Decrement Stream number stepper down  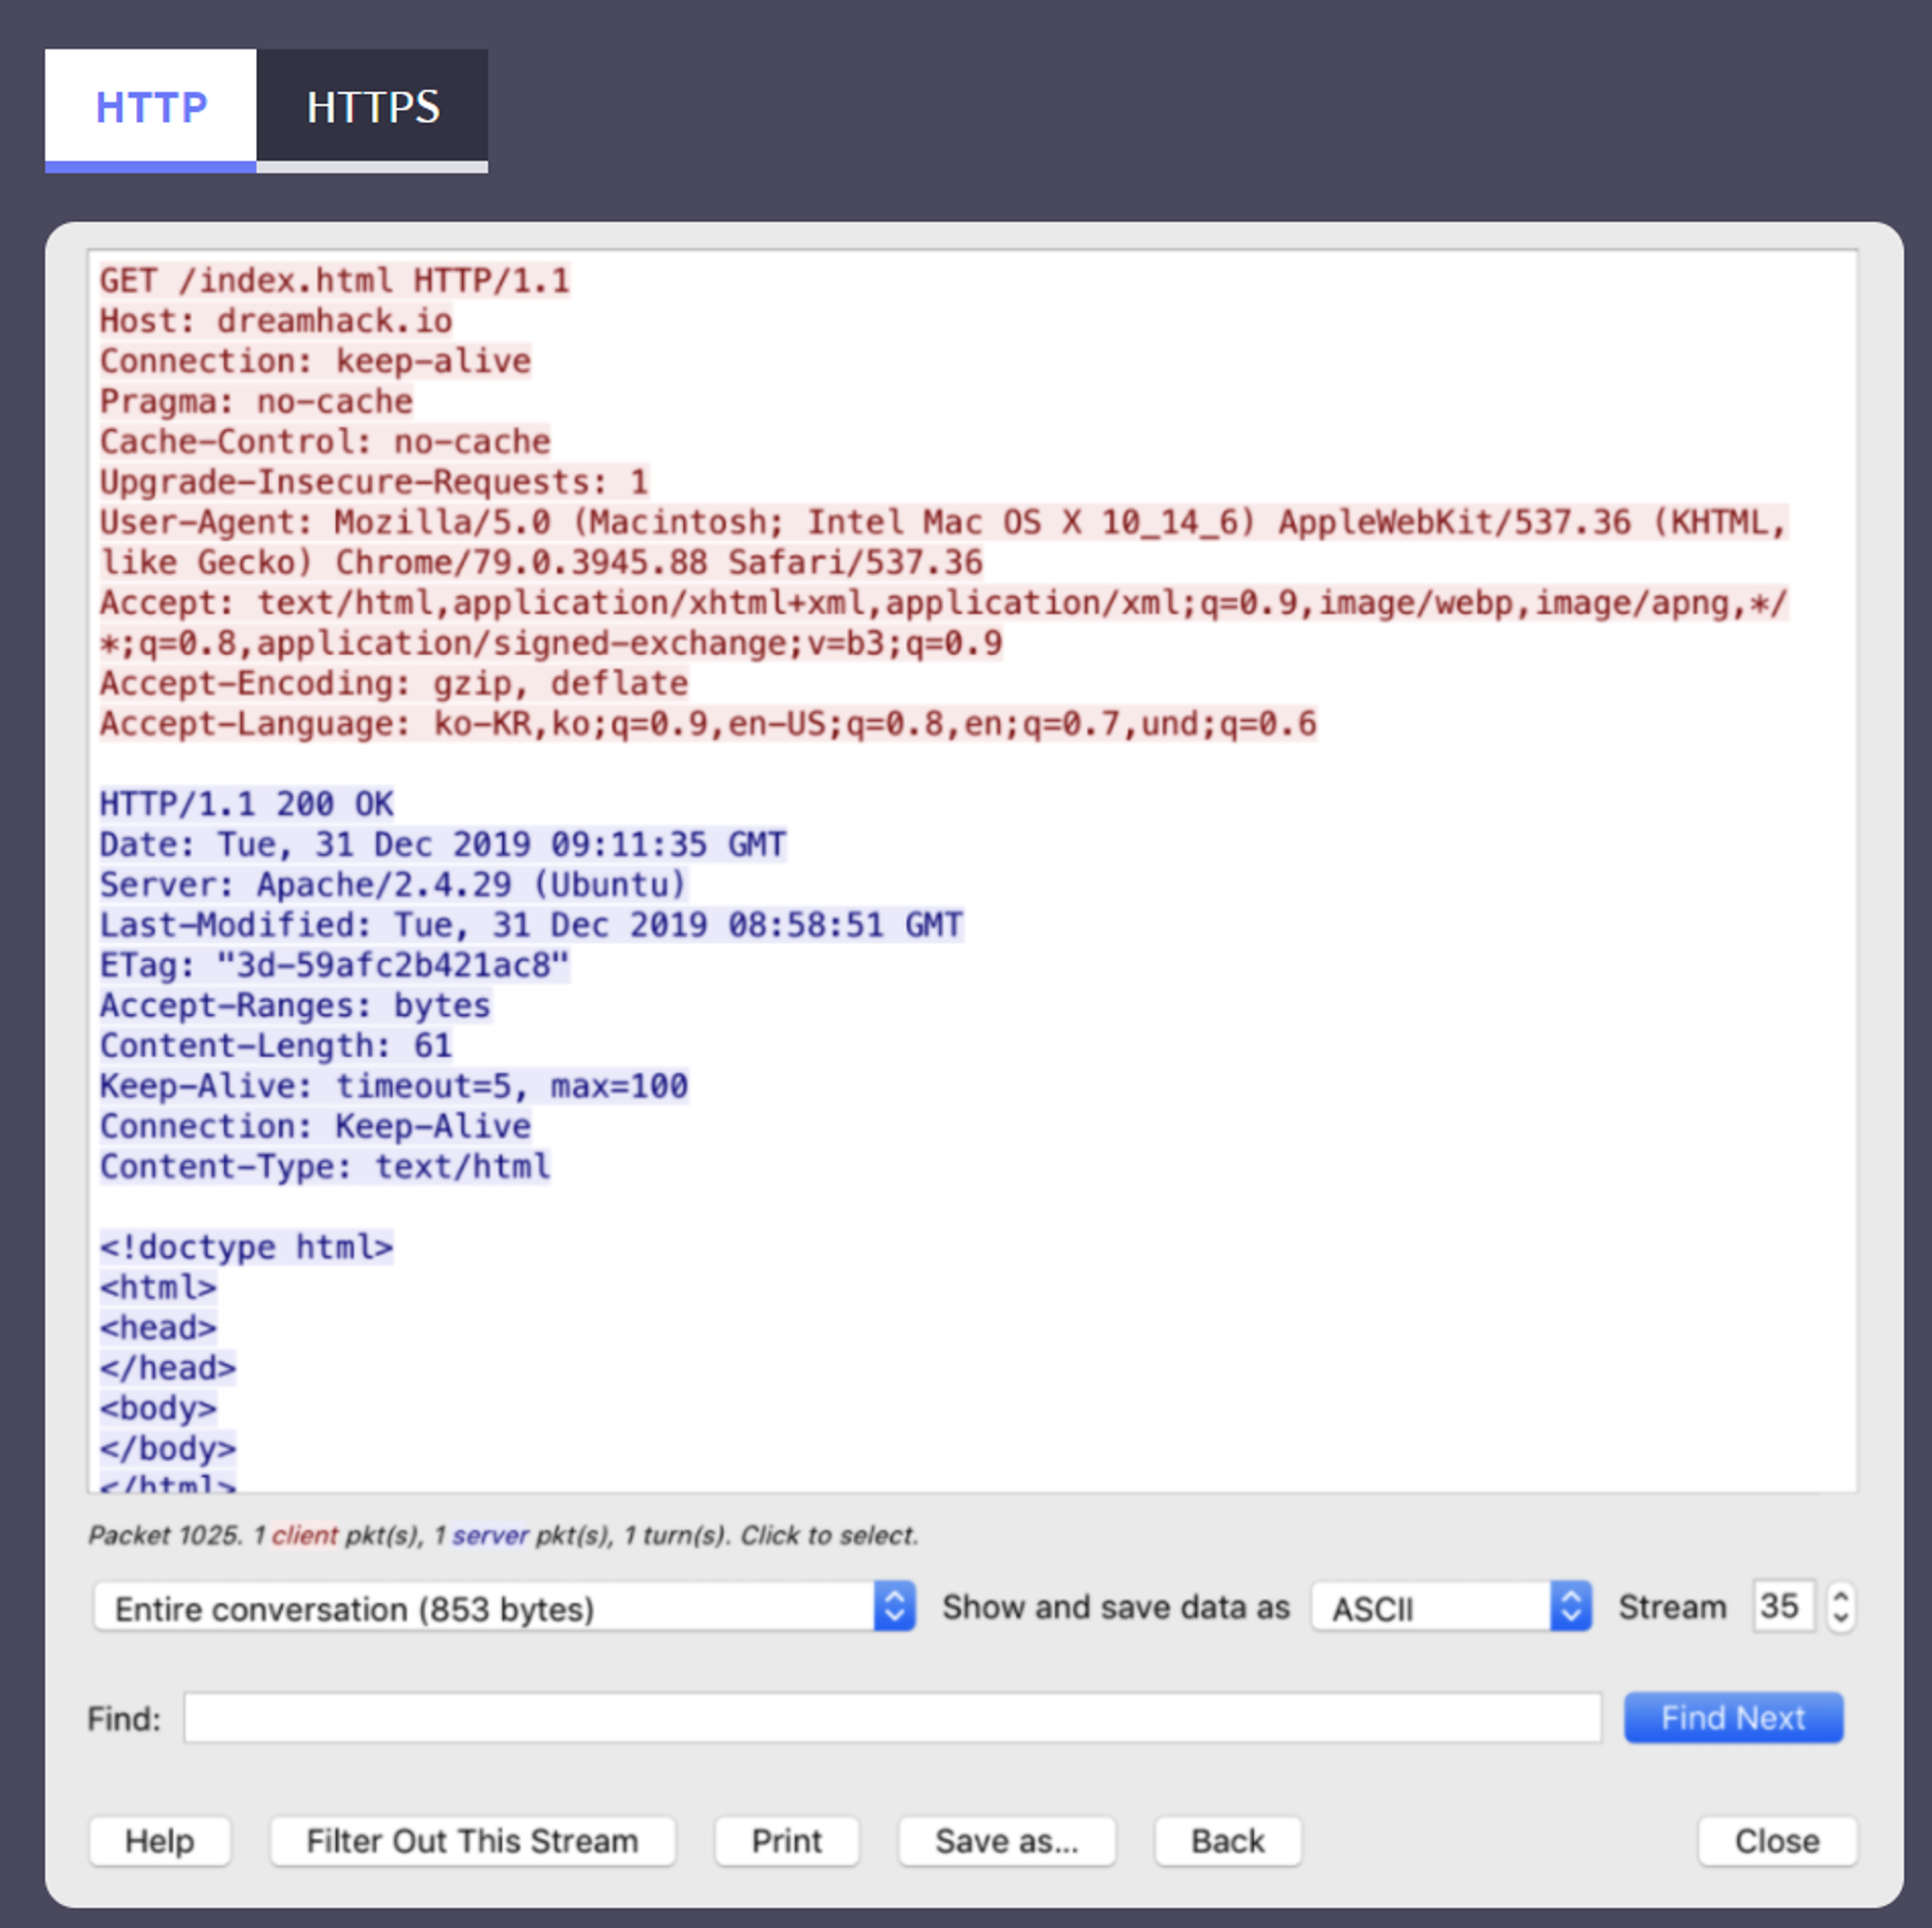point(1840,1618)
